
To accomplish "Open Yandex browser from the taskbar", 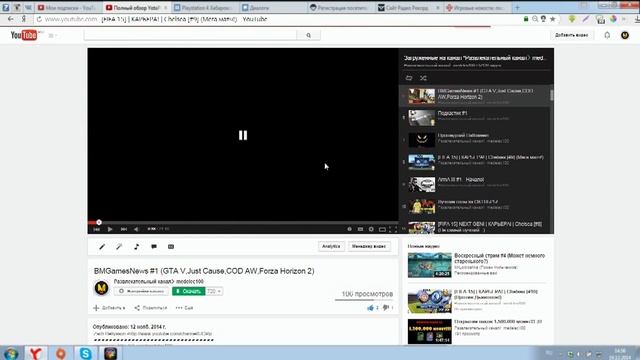I will pos(36,353).
